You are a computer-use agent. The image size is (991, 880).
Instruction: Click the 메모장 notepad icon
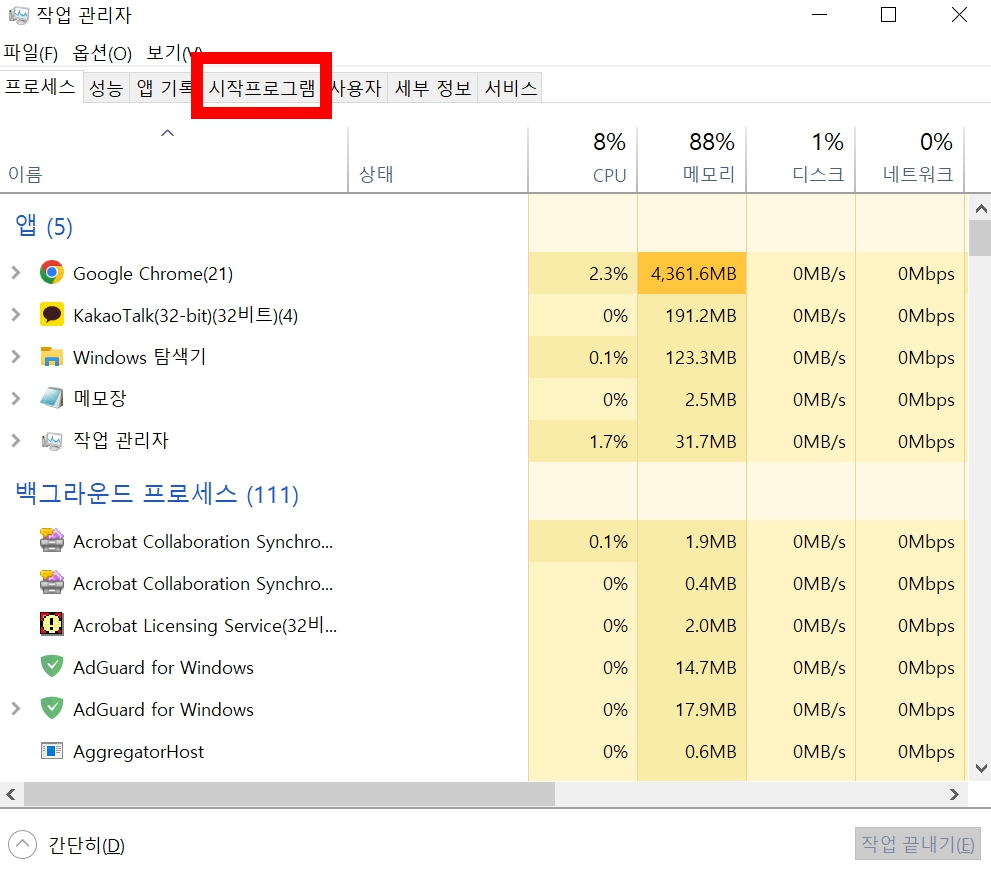[51, 398]
